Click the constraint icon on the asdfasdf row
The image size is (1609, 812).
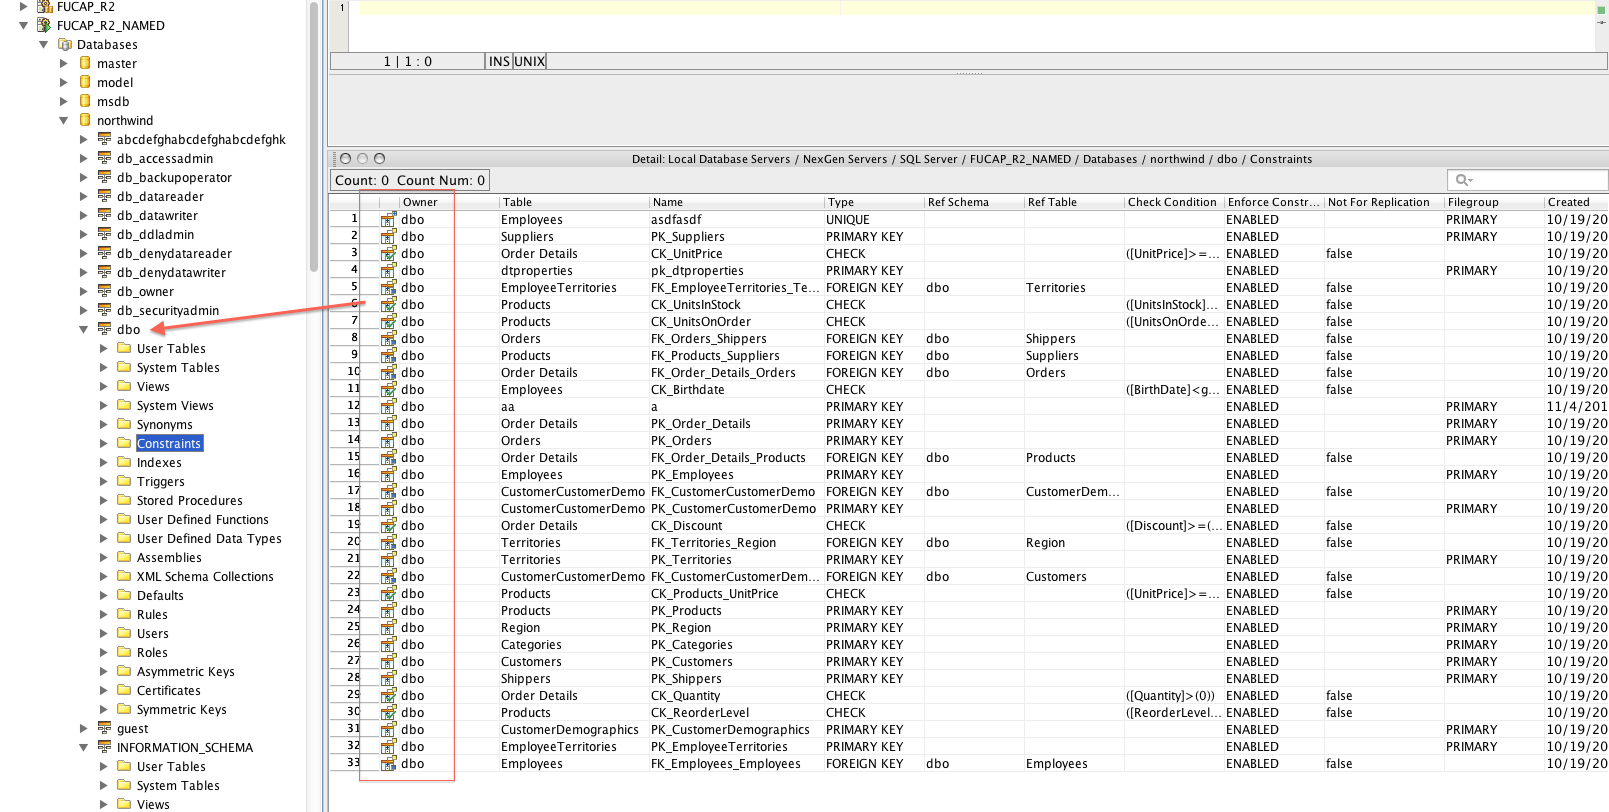pyautogui.click(x=388, y=219)
